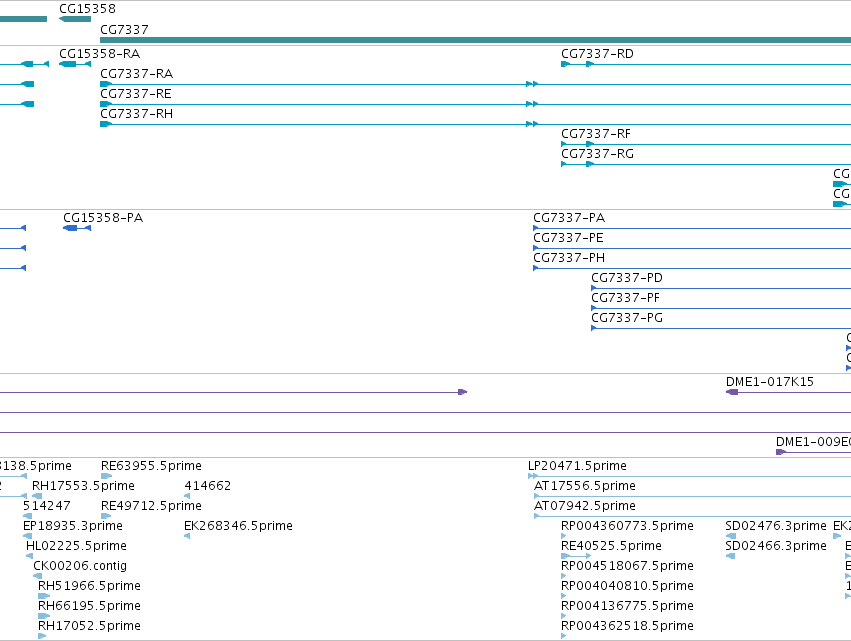Click the 514247 feature label
Viewport: 851px width, 641px height.
point(47,506)
